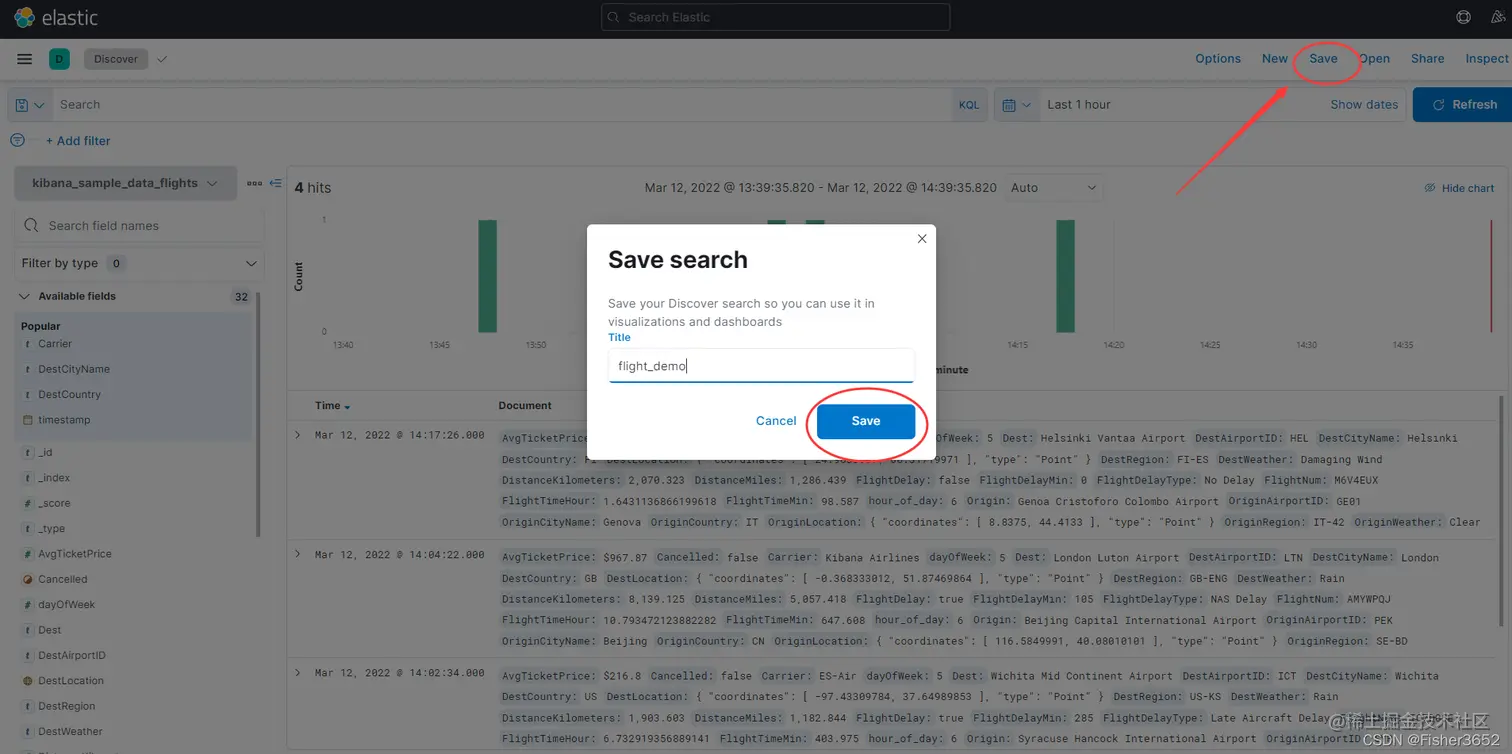Click the Hide chart icon link

[1459, 188]
